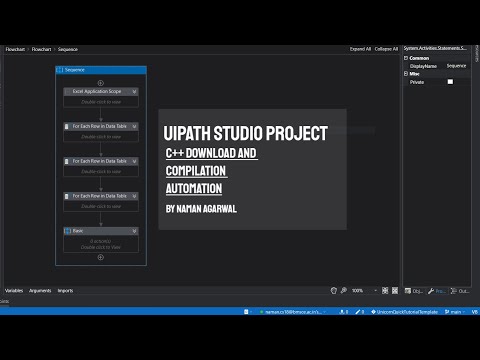Click the Sequence title bar in designer
This screenshot has height=360, width=480.
click(101, 70)
